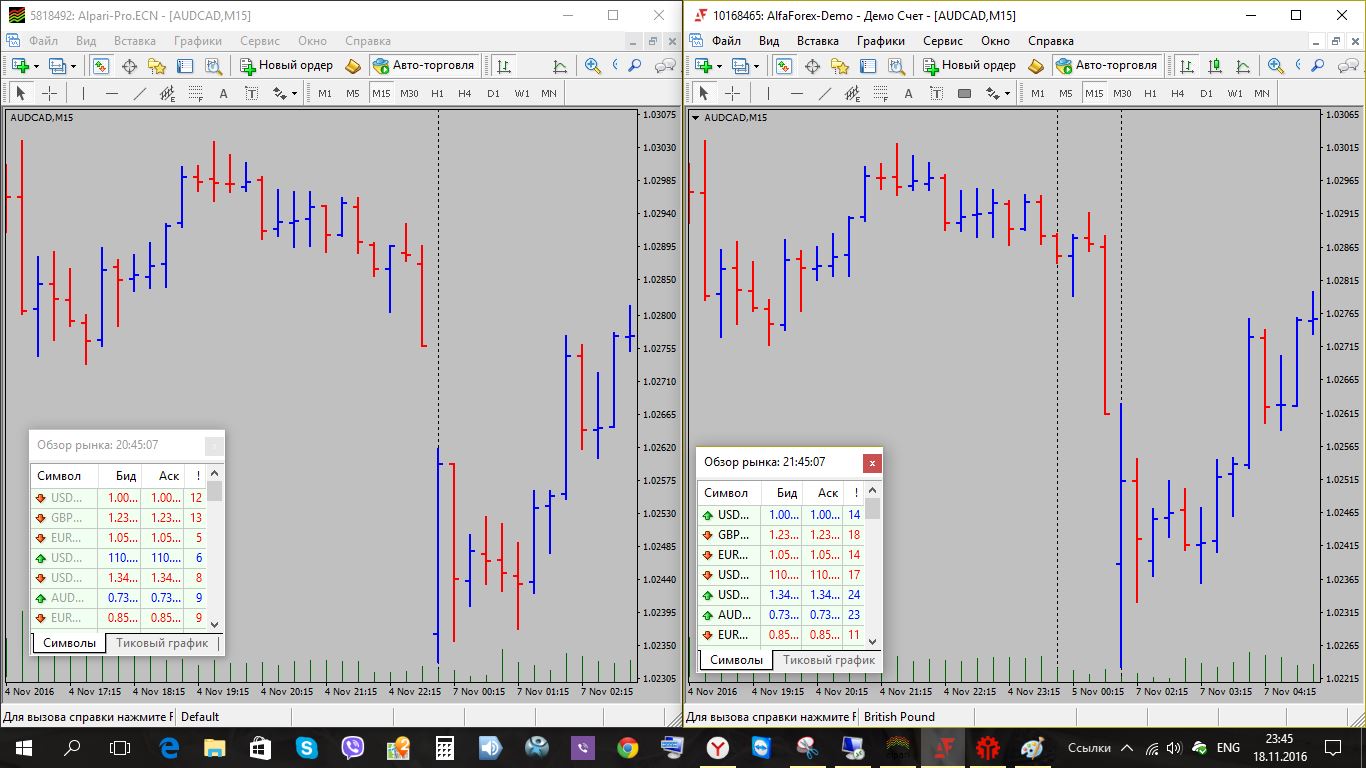This screenshot has height=768, width=1366.
Task: Click New chart icon in Alpari window
Action: pyautogui.click(x=19, y=66)
